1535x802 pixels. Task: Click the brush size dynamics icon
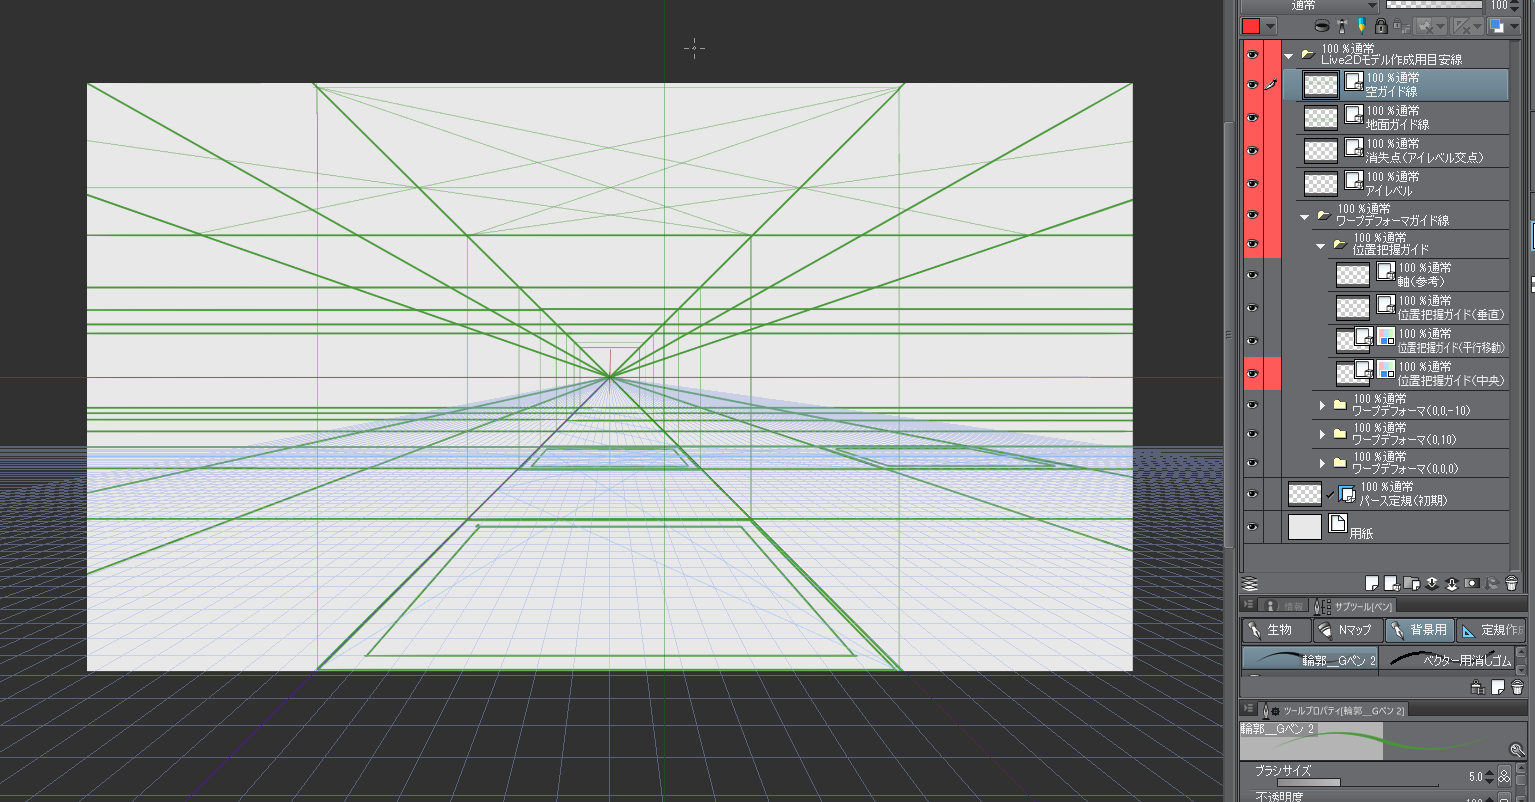[1504, 776]
